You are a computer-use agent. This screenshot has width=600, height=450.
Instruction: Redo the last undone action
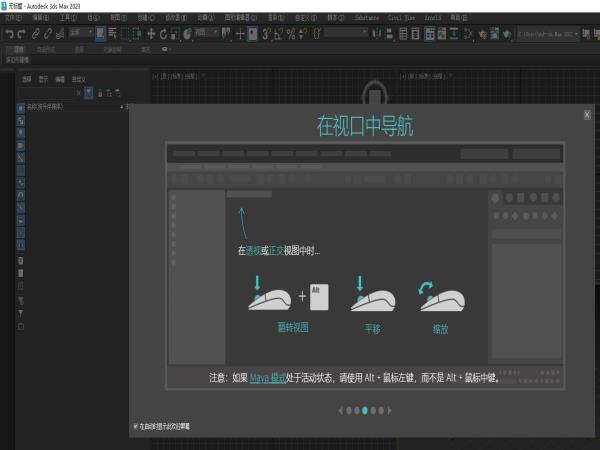click(x=21, y=34)
